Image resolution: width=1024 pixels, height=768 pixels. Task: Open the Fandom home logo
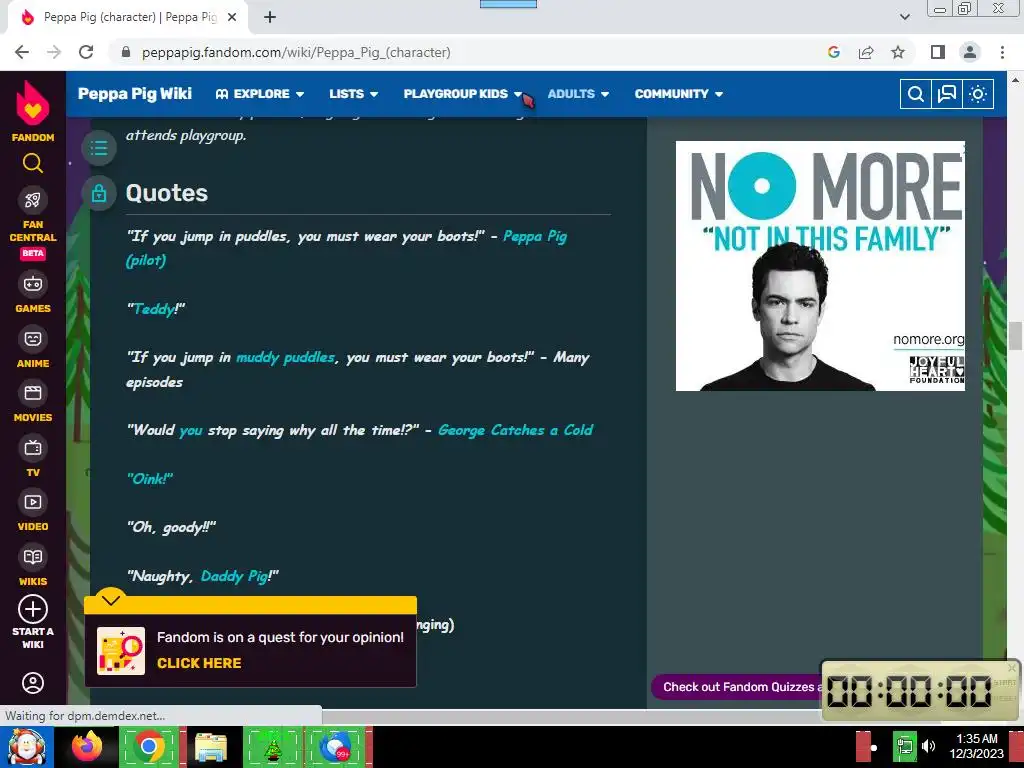click(33, 110)
